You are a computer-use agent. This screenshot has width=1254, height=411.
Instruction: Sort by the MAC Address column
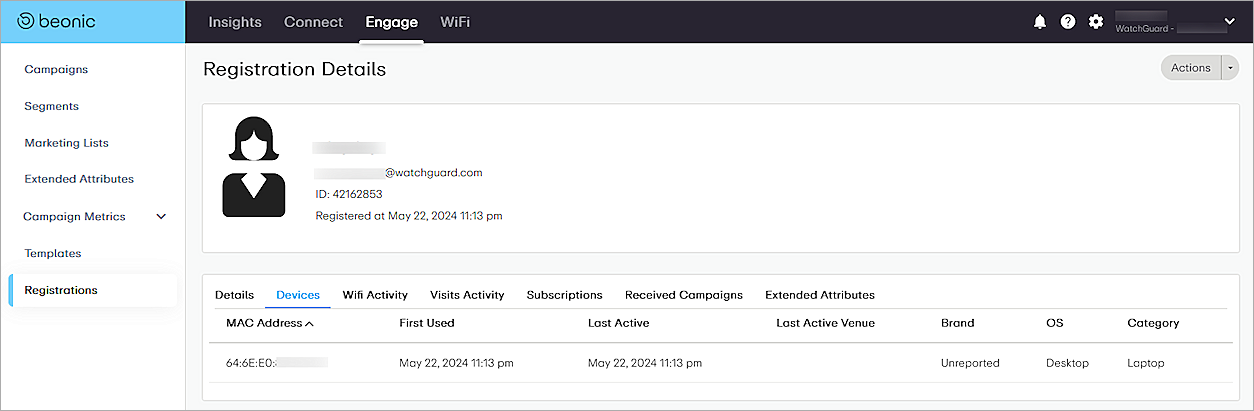click(x=270, y=323)
